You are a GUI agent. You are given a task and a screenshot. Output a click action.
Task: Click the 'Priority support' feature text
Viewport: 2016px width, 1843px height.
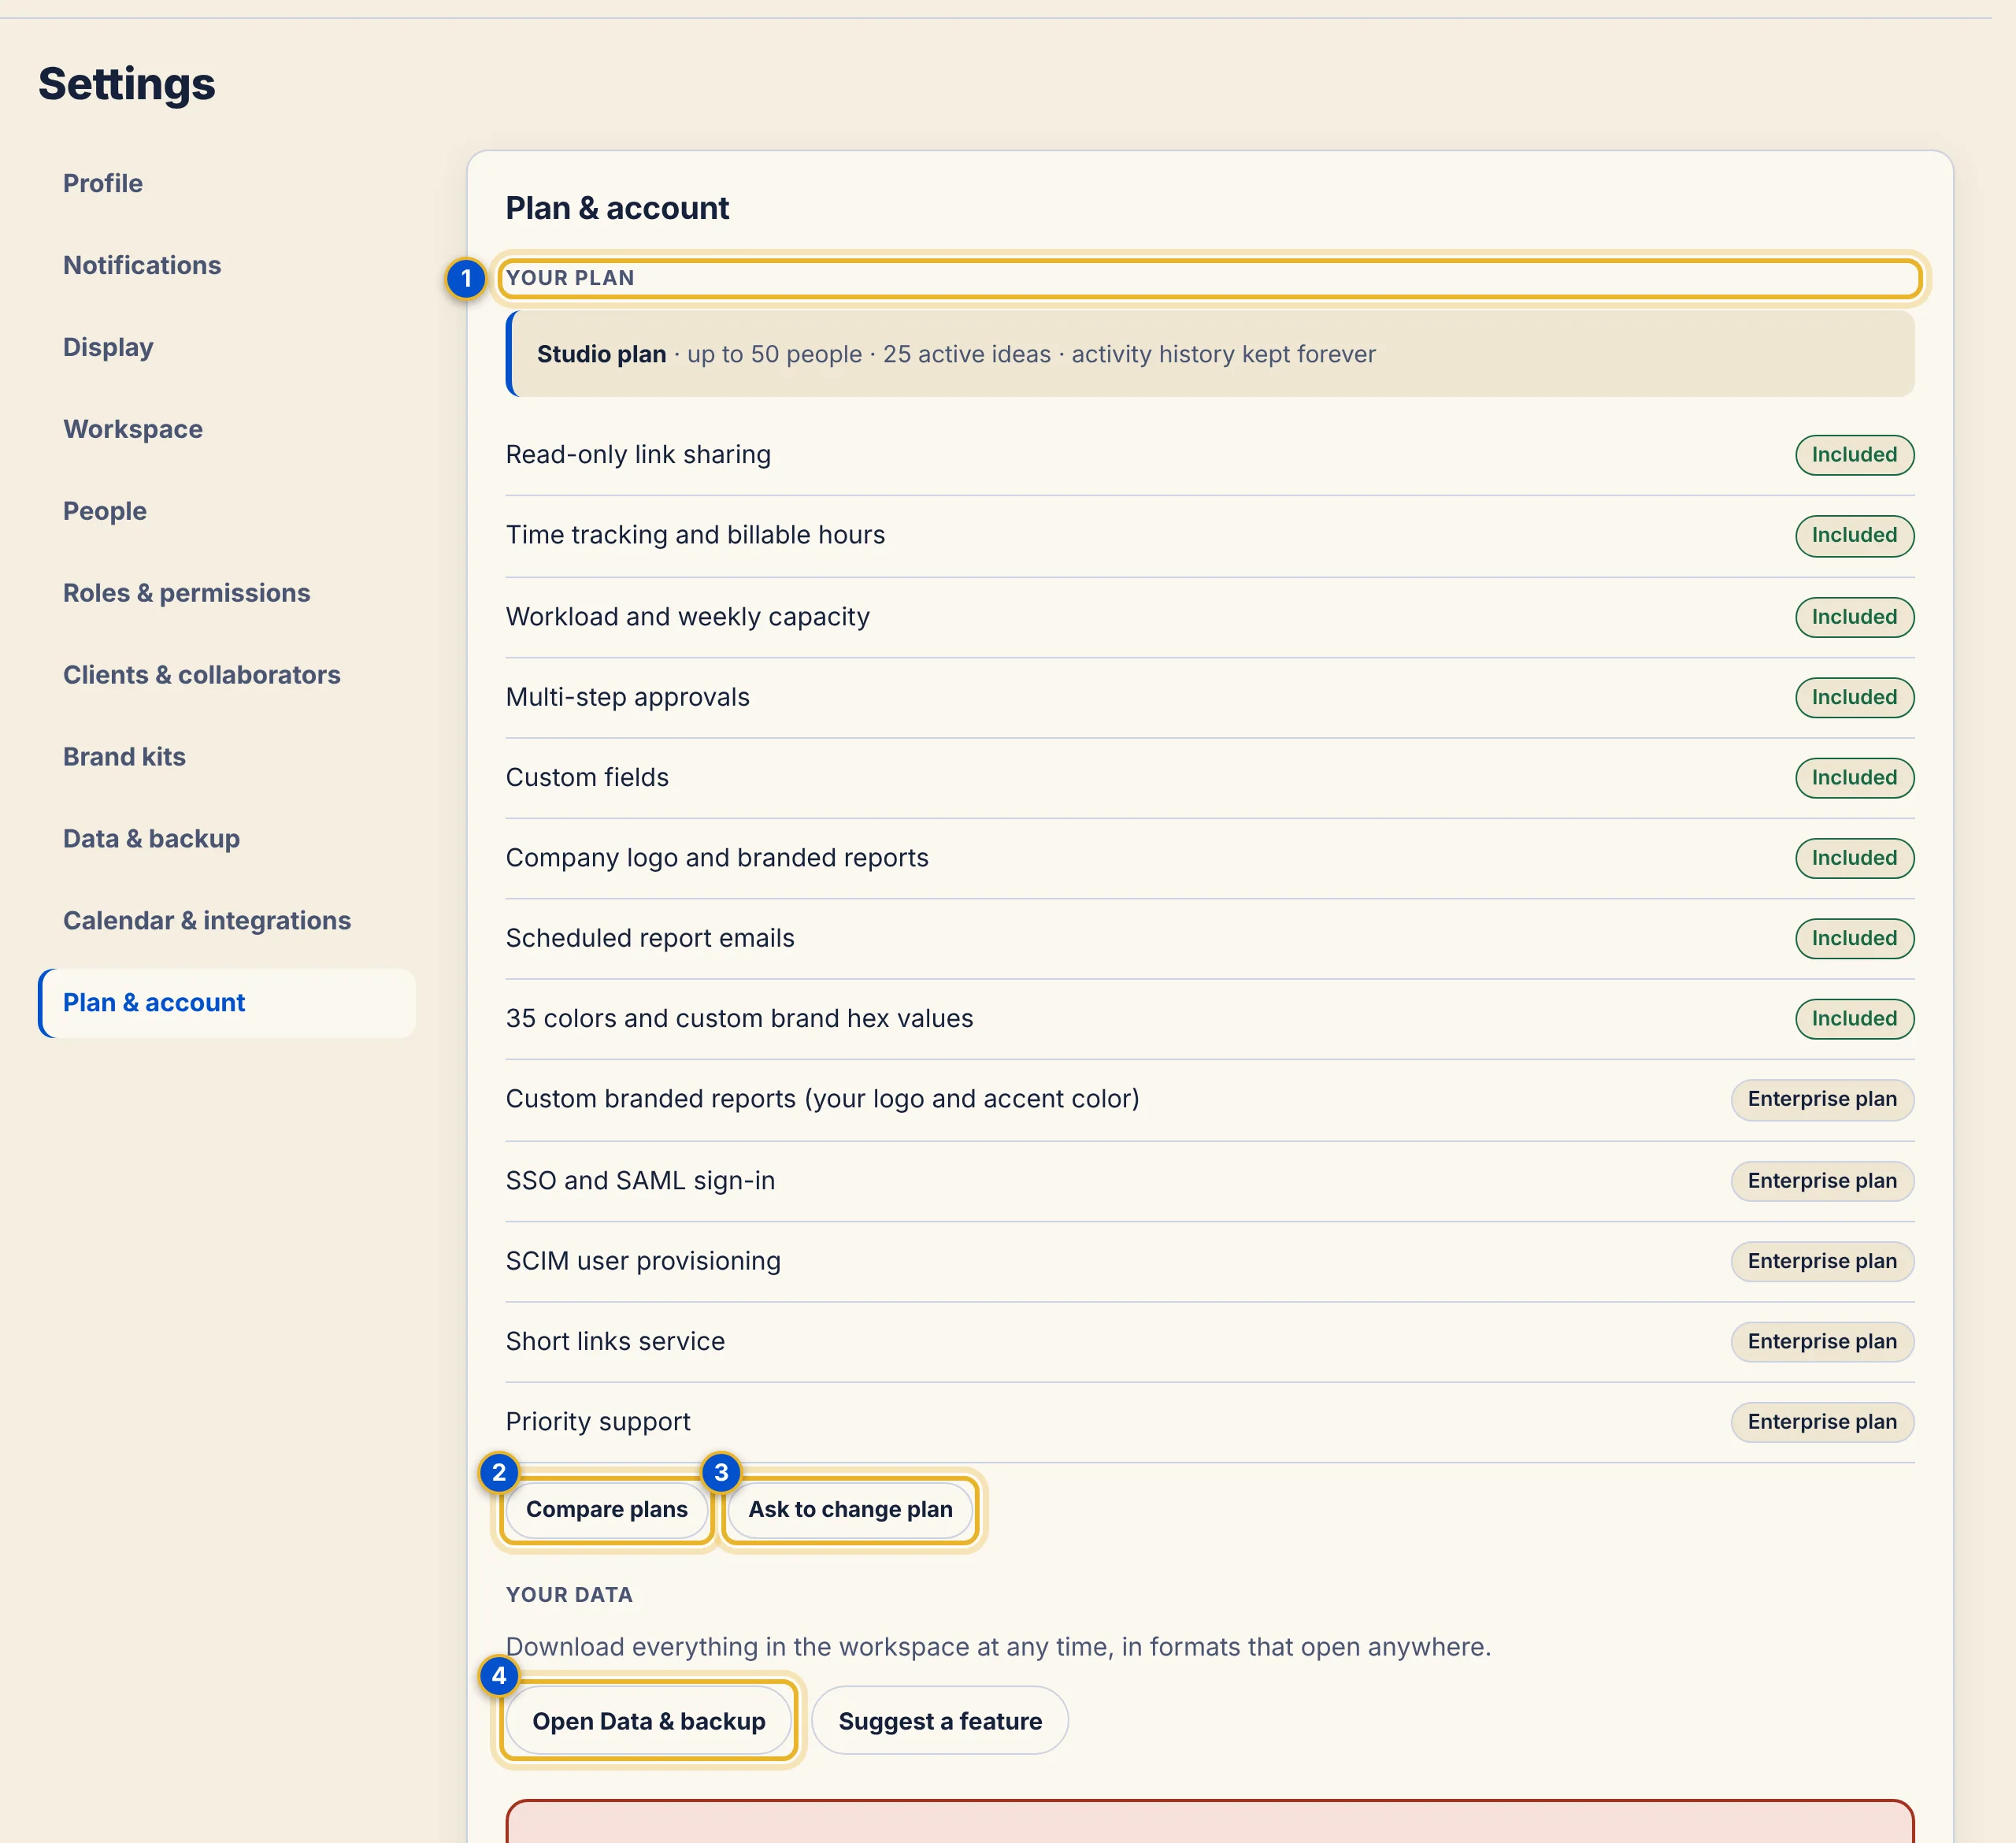click(x=598, y=1422)
